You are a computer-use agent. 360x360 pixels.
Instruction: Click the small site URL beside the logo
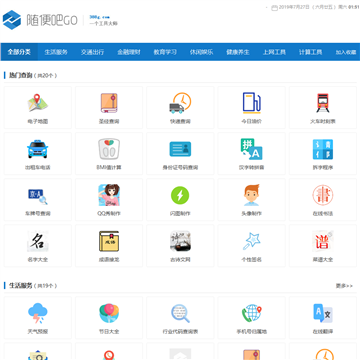(99, 17)
